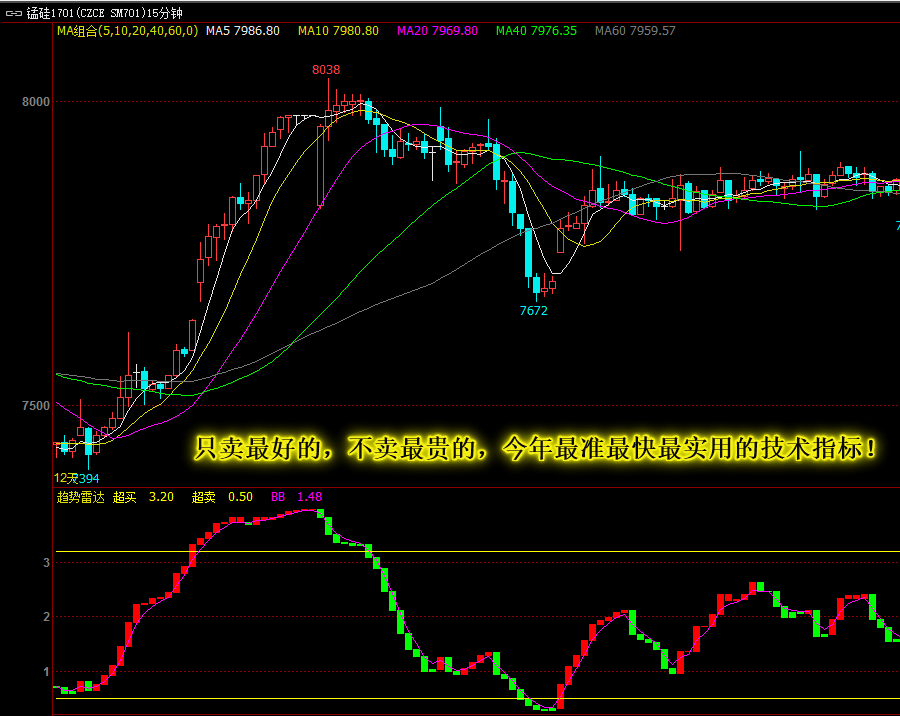Select the 锰硅1701 15分钟 chart title

pyautogui.click(x=104, y=13)
